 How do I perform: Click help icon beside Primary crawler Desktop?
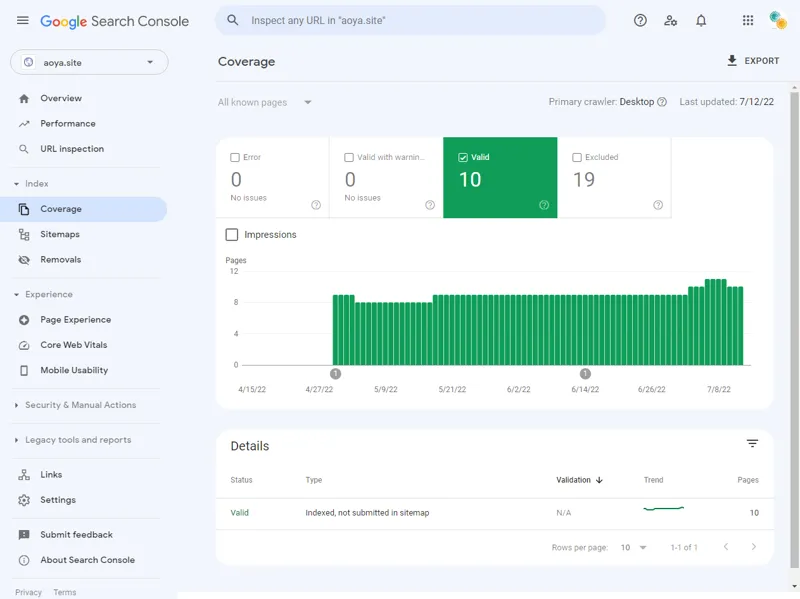[662, 102]
